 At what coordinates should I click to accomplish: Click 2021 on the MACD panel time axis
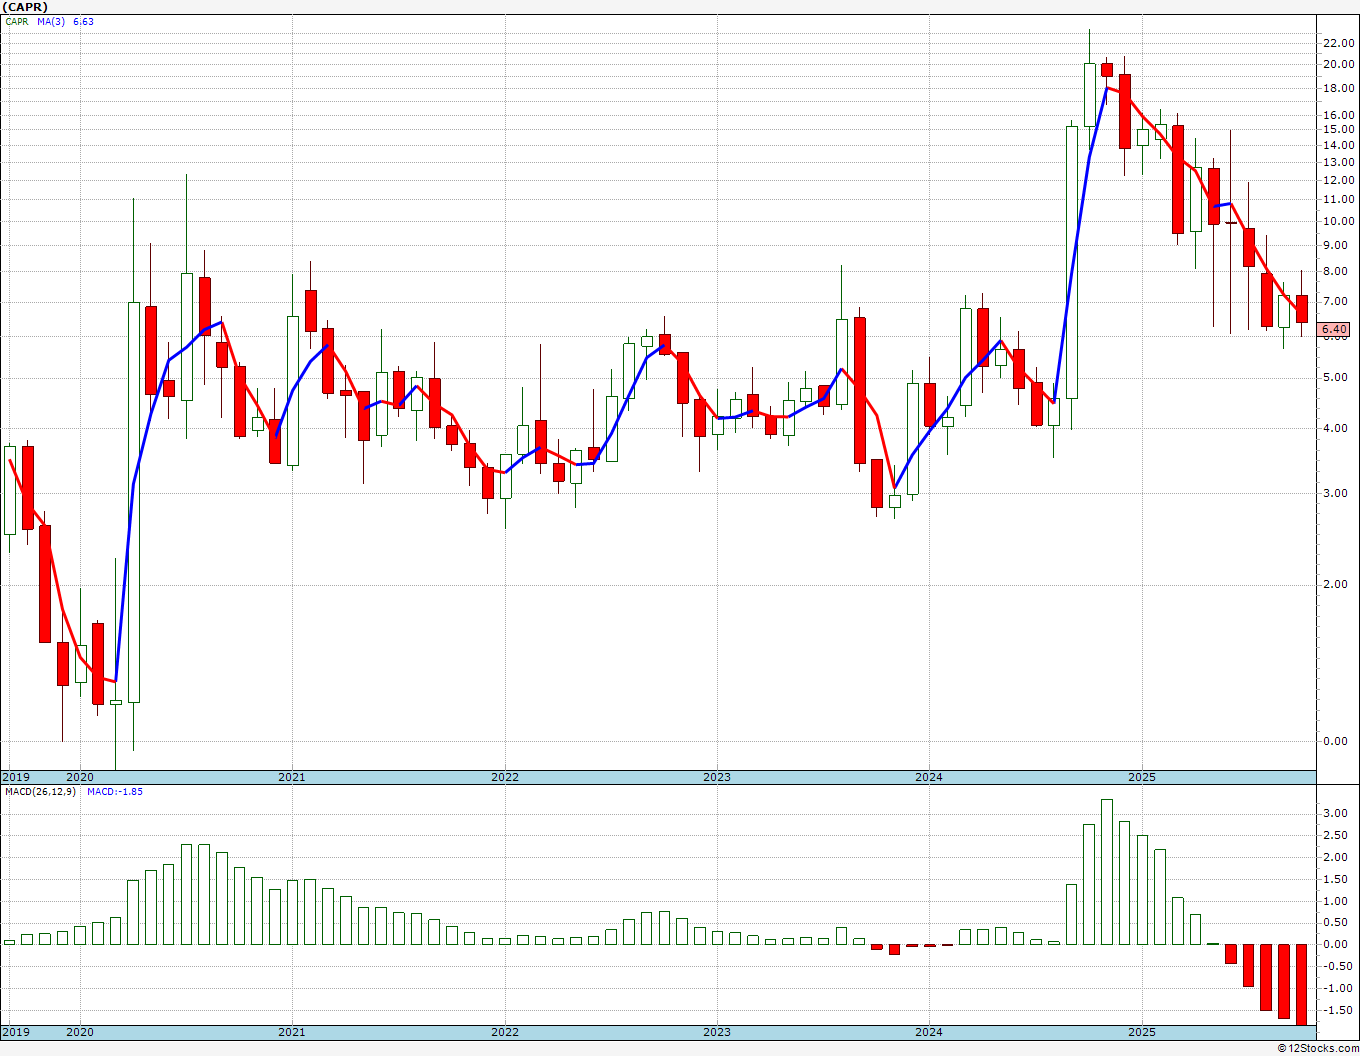pyautogui.click(x=292, y=1032)
